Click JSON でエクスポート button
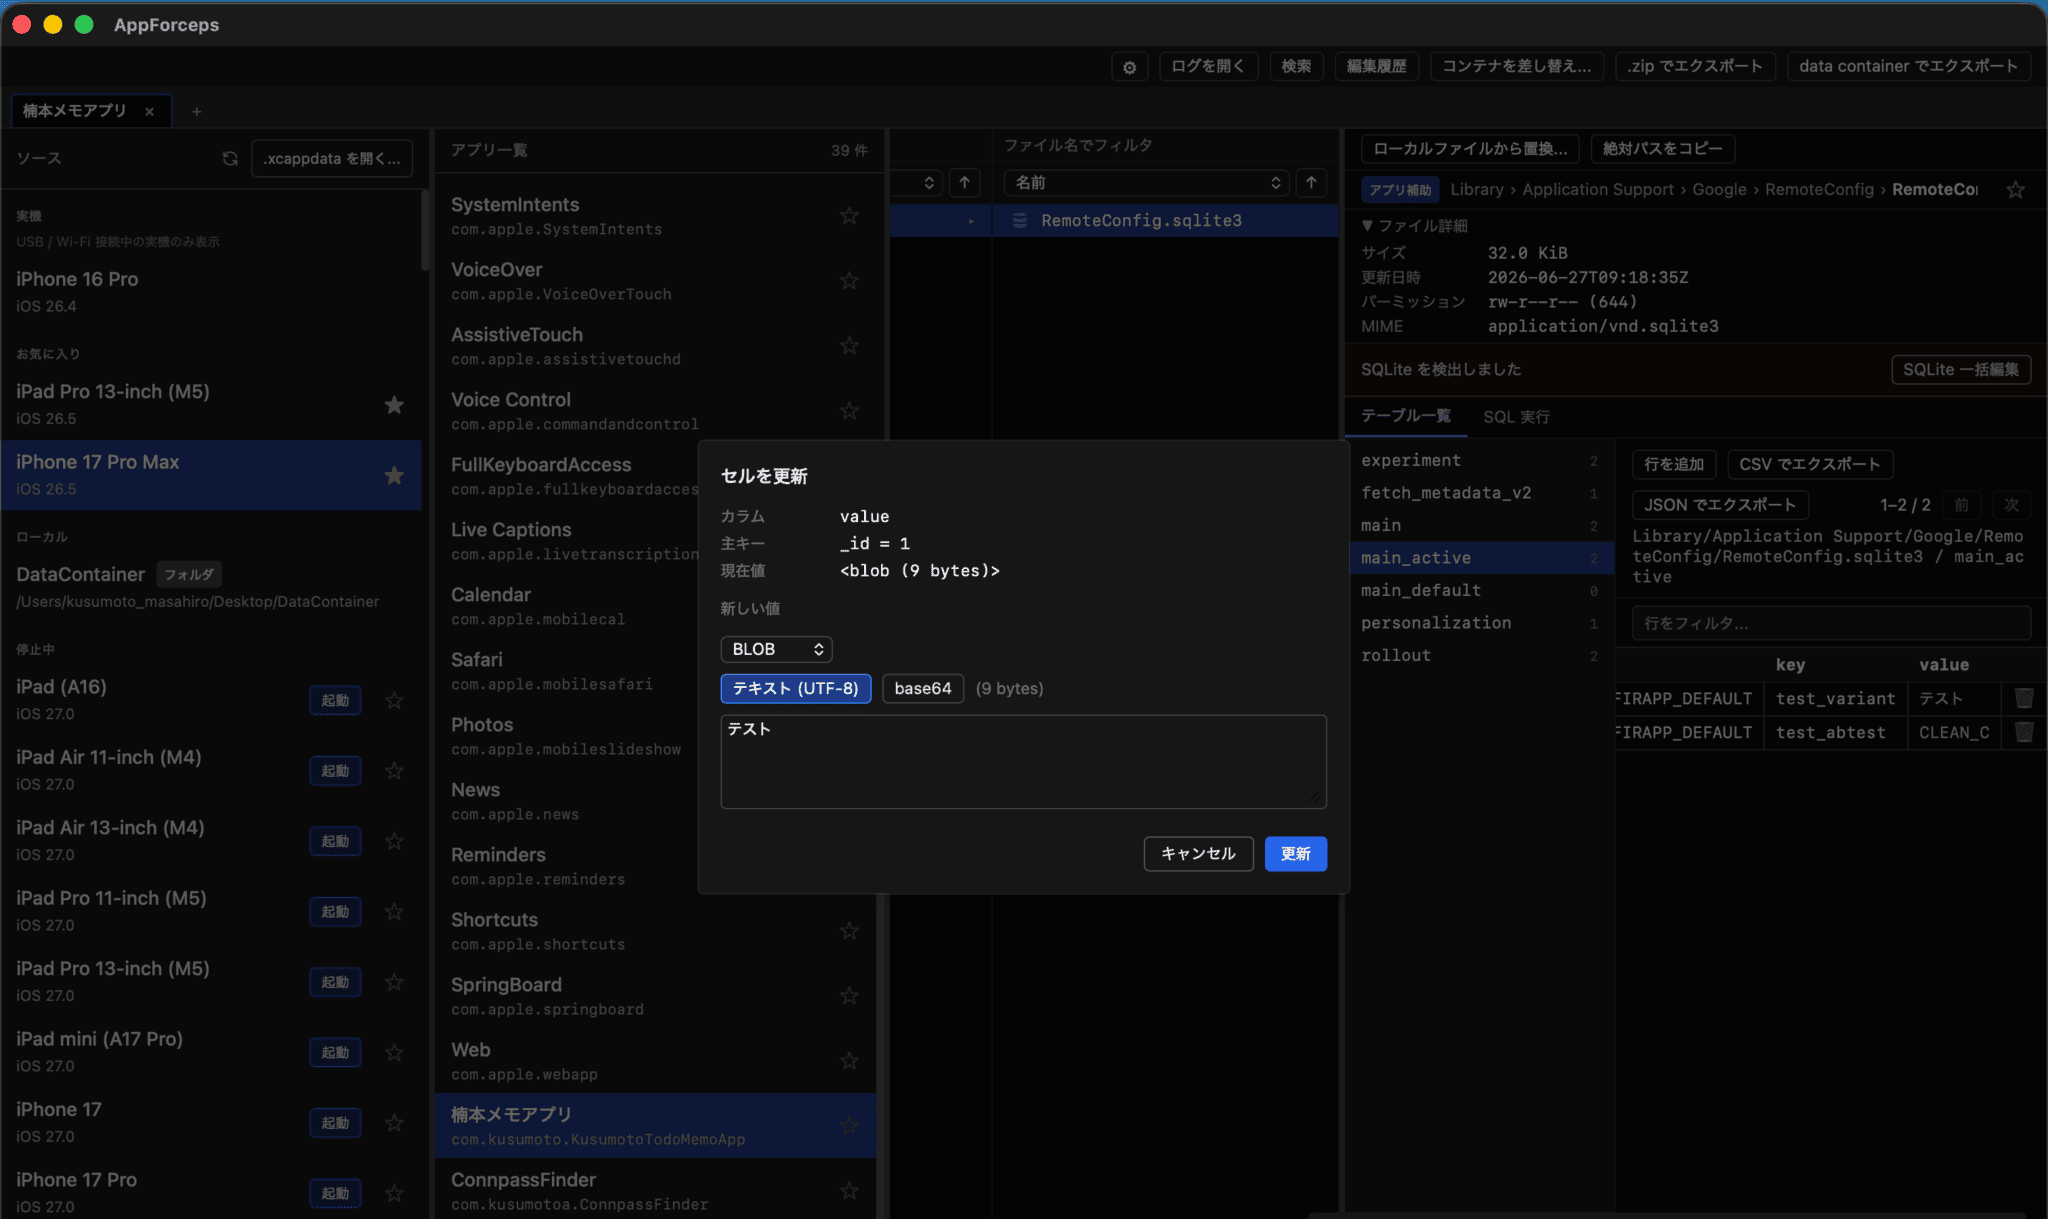The image size is (2048, 1219). pos(1720,505)
